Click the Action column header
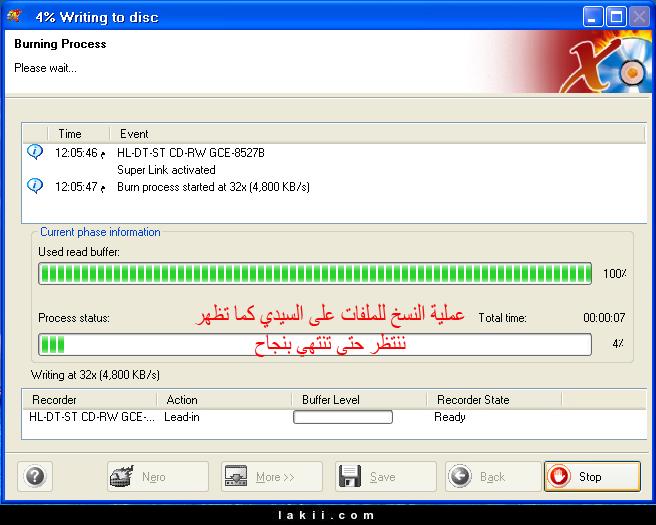 224,400
